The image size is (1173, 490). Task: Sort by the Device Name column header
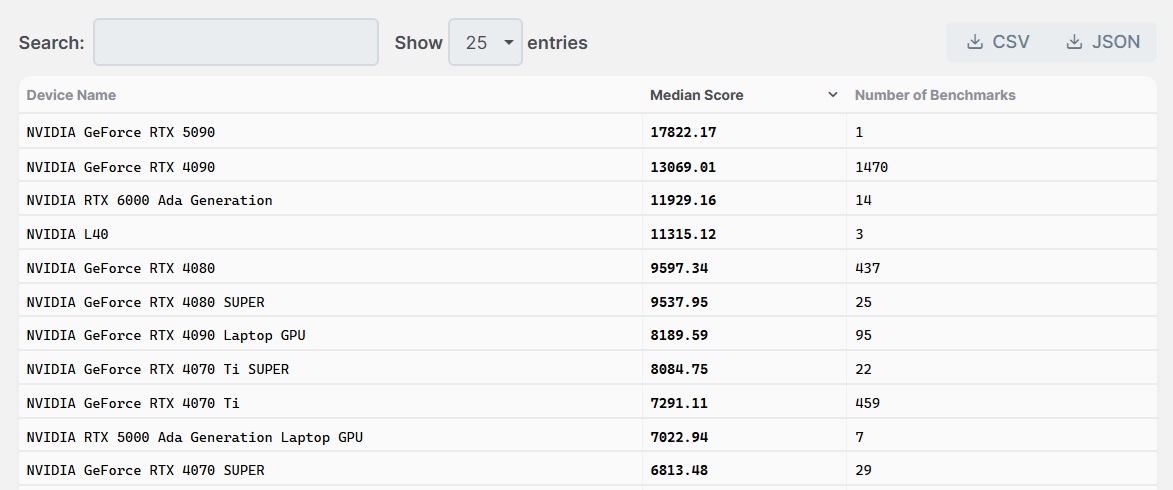pyautogui.click(x=71, y=95)
